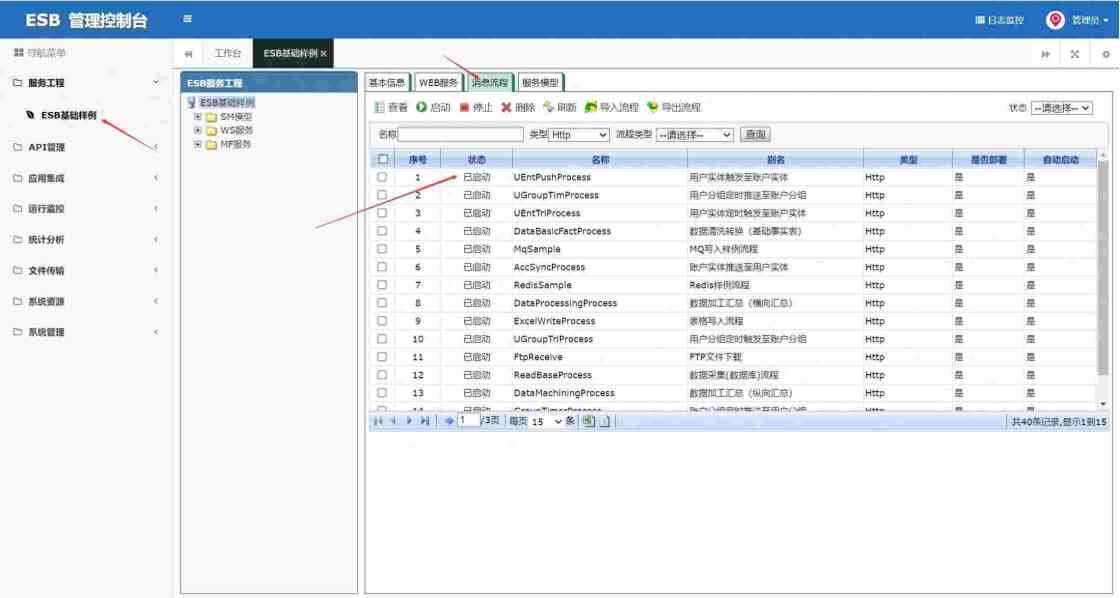Click the page number input in pager
The height and width of the screenshot is (598, 1120).
click(469, 421)
